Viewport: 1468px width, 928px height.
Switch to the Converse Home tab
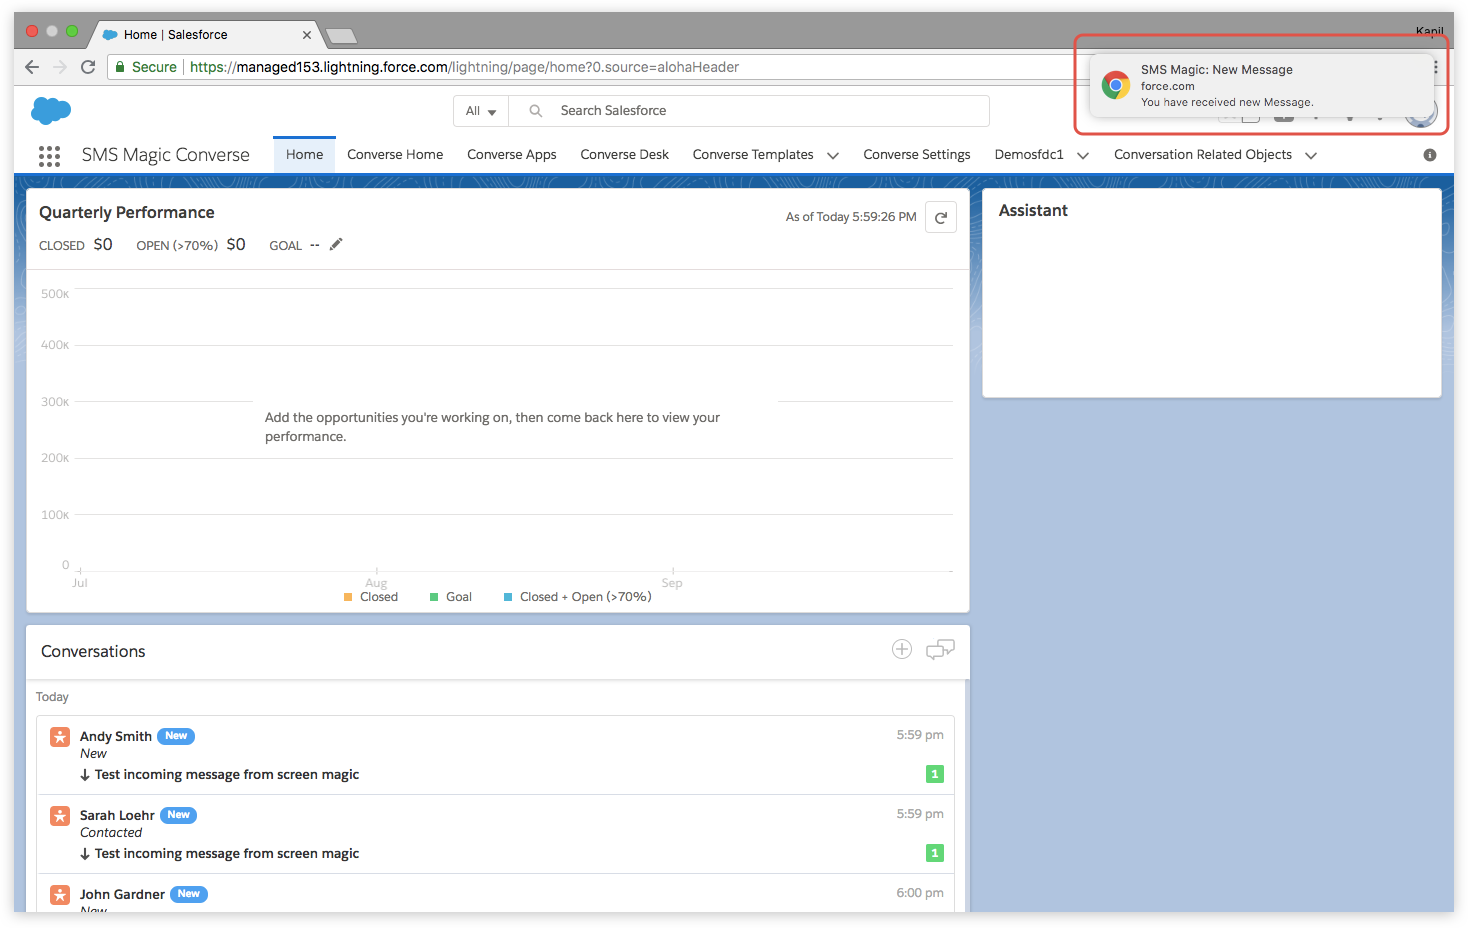point(395,154)
